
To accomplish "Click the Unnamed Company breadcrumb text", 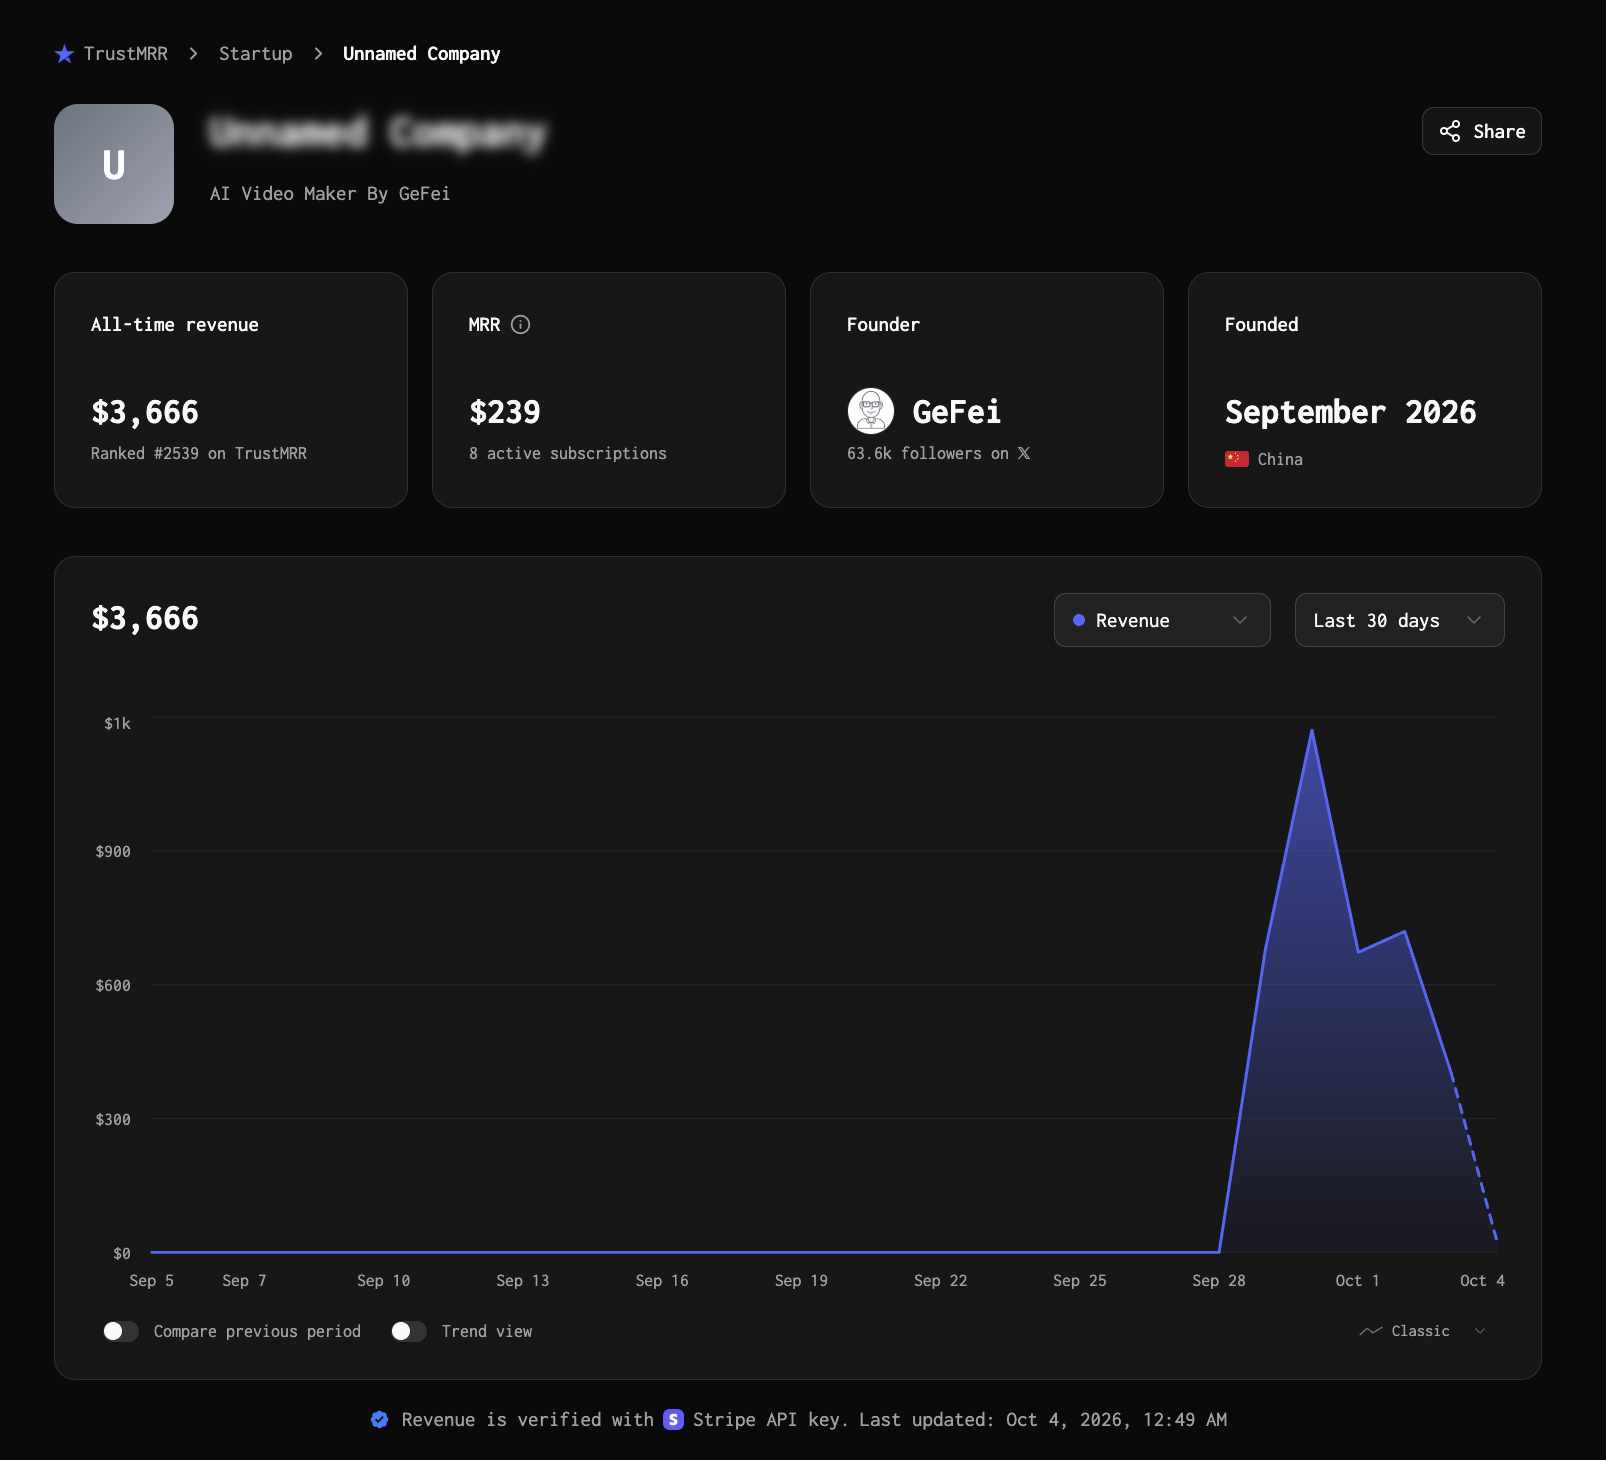I will [421, 54].
